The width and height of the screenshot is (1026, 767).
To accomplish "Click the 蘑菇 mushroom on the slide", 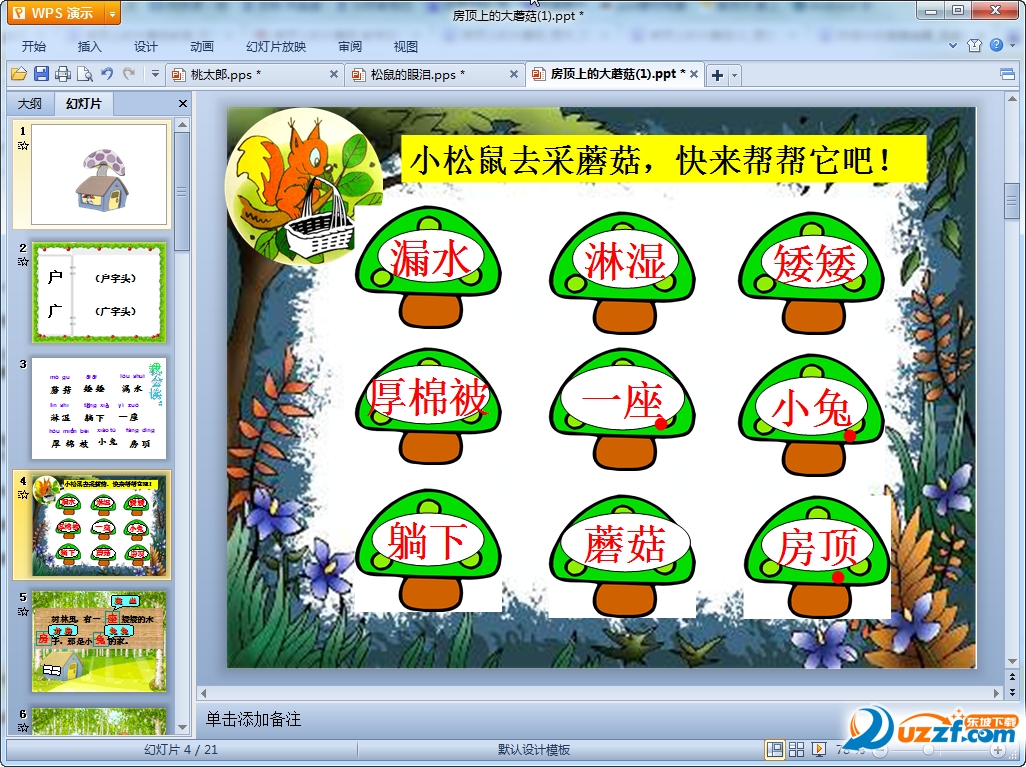I will point(622,556).
